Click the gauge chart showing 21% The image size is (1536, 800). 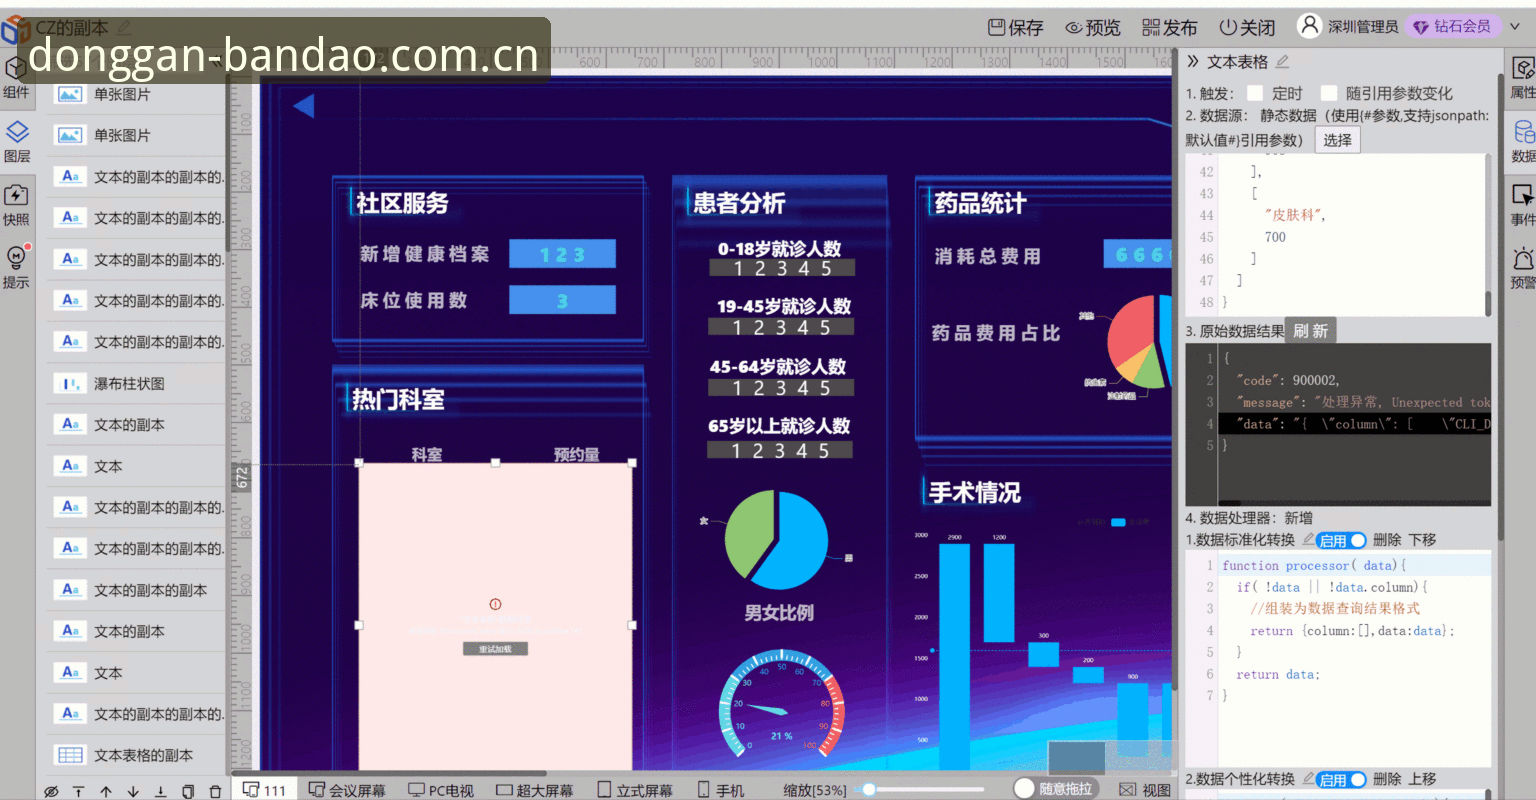782,705
